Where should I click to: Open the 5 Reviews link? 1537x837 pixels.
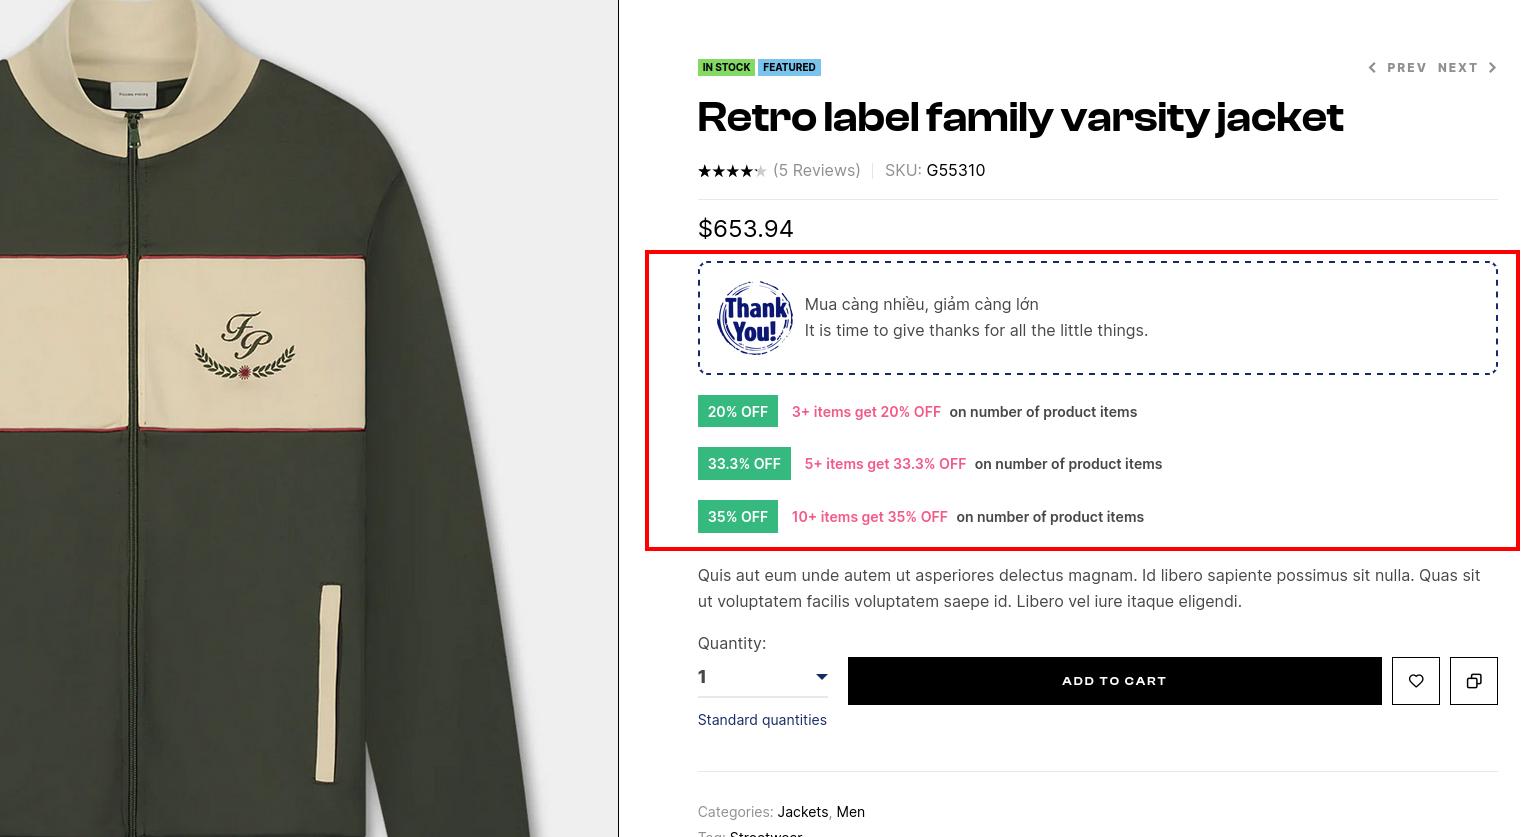[x=817, y=170]
